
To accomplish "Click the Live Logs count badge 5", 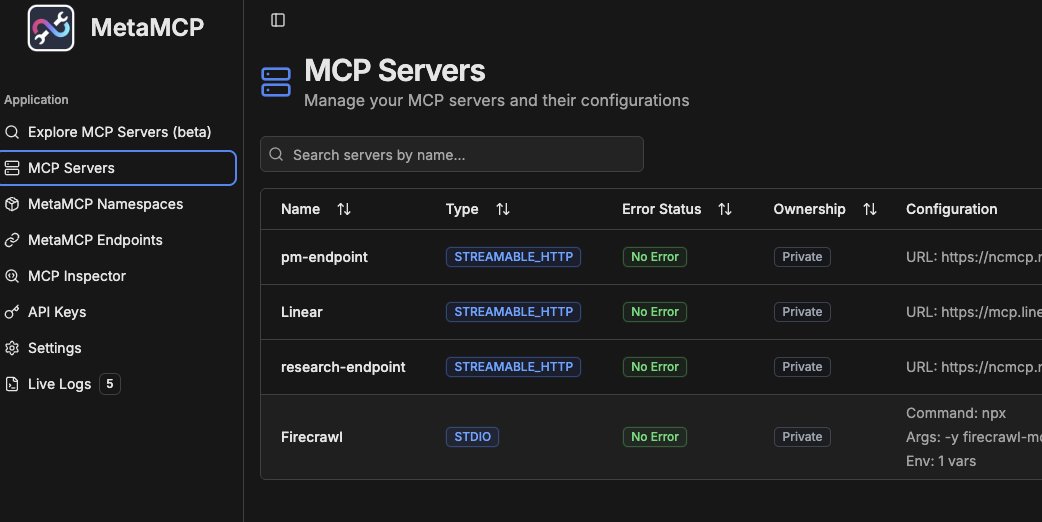I will [x=110, y=384].
